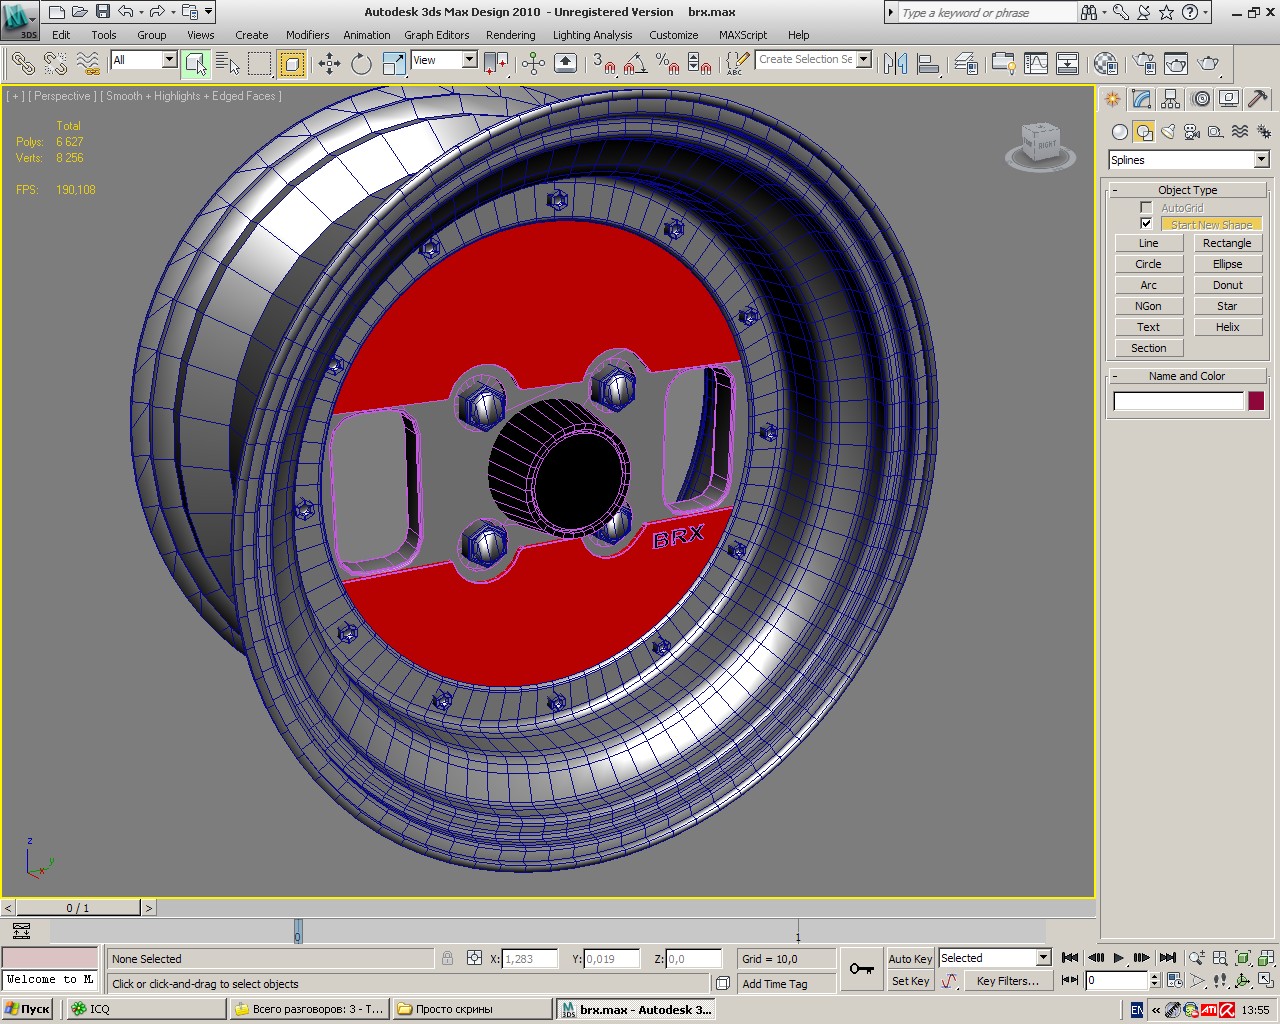Open reference coordinate View dropdown
This screenshot has width=1280, height=1024.
469,60
